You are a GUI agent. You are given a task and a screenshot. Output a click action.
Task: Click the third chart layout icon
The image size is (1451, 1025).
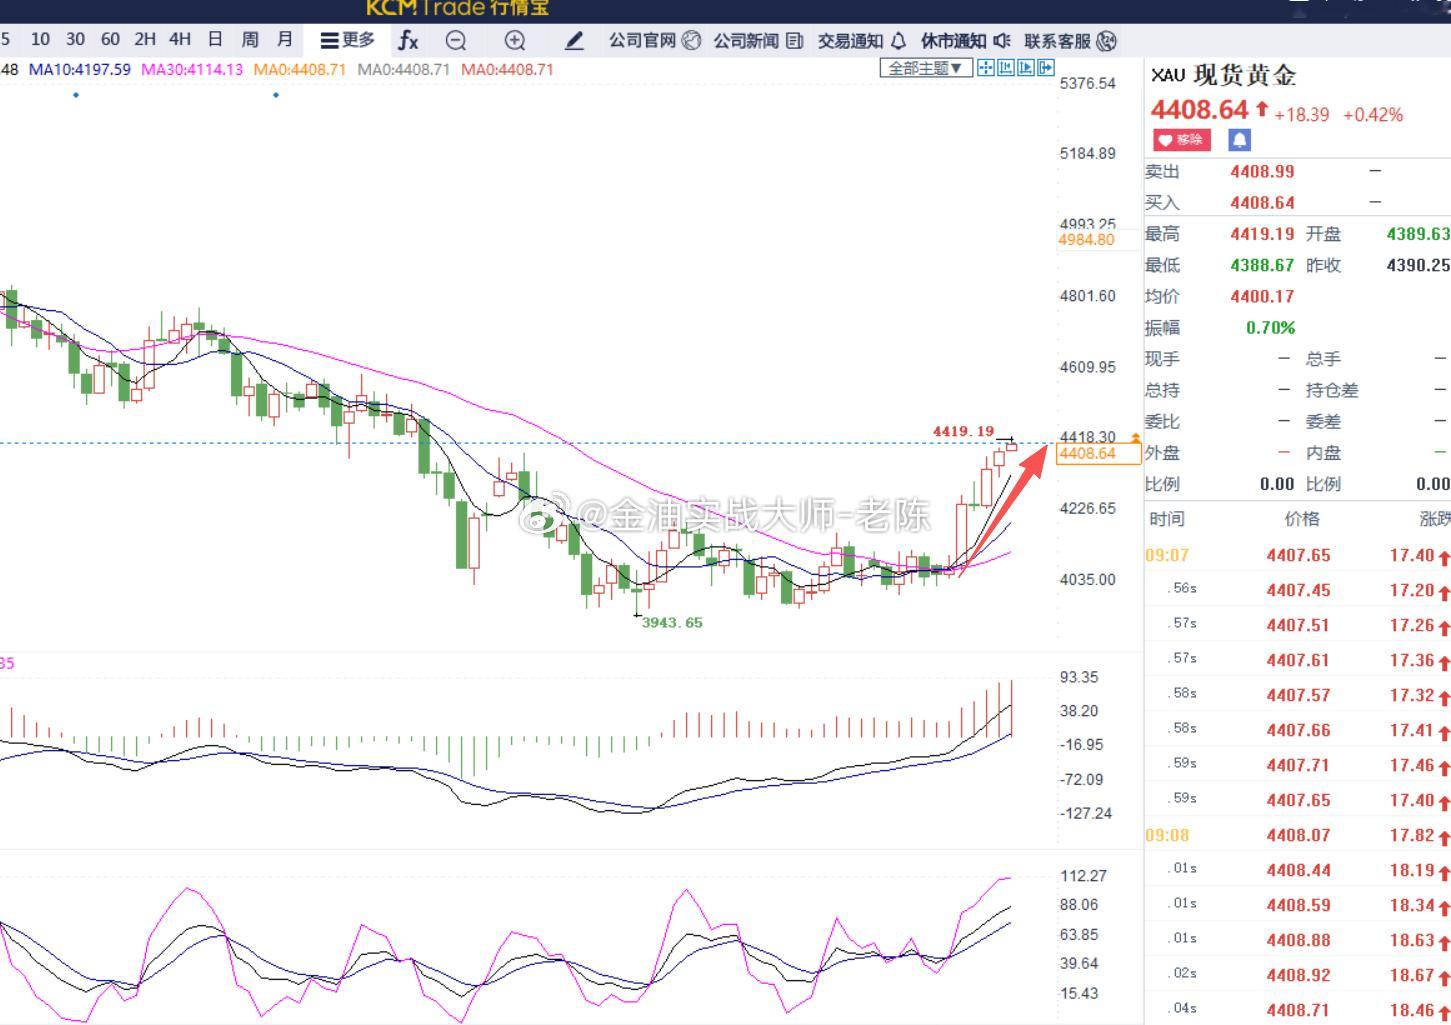[x=1026, y=67]
